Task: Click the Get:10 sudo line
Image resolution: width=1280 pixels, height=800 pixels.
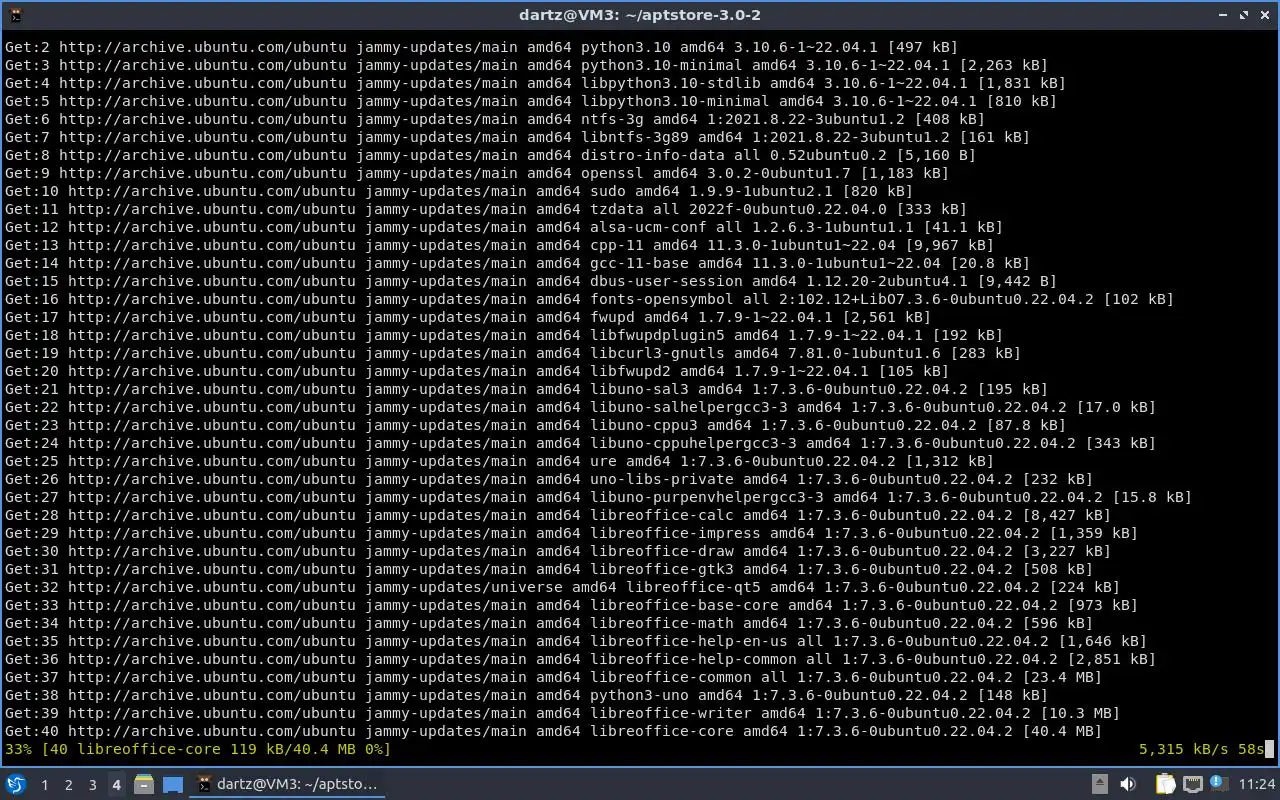Action: pyautogui.click(x=459, y=191)
